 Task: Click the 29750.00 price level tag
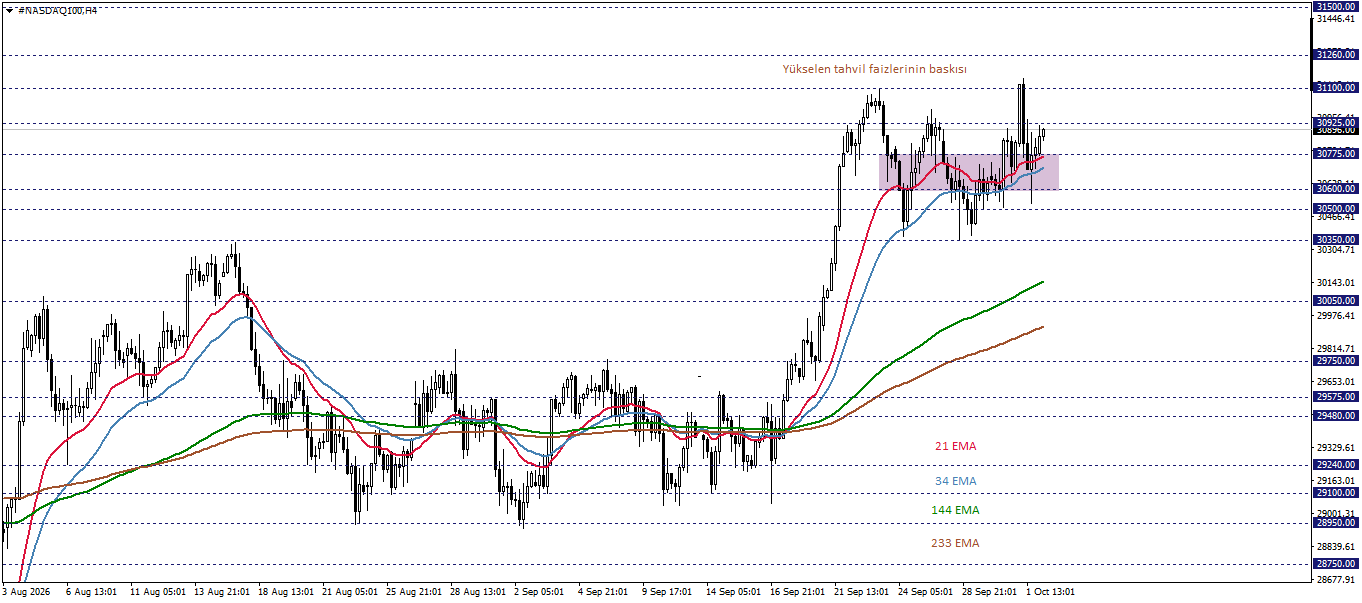tap(1335, 360)
